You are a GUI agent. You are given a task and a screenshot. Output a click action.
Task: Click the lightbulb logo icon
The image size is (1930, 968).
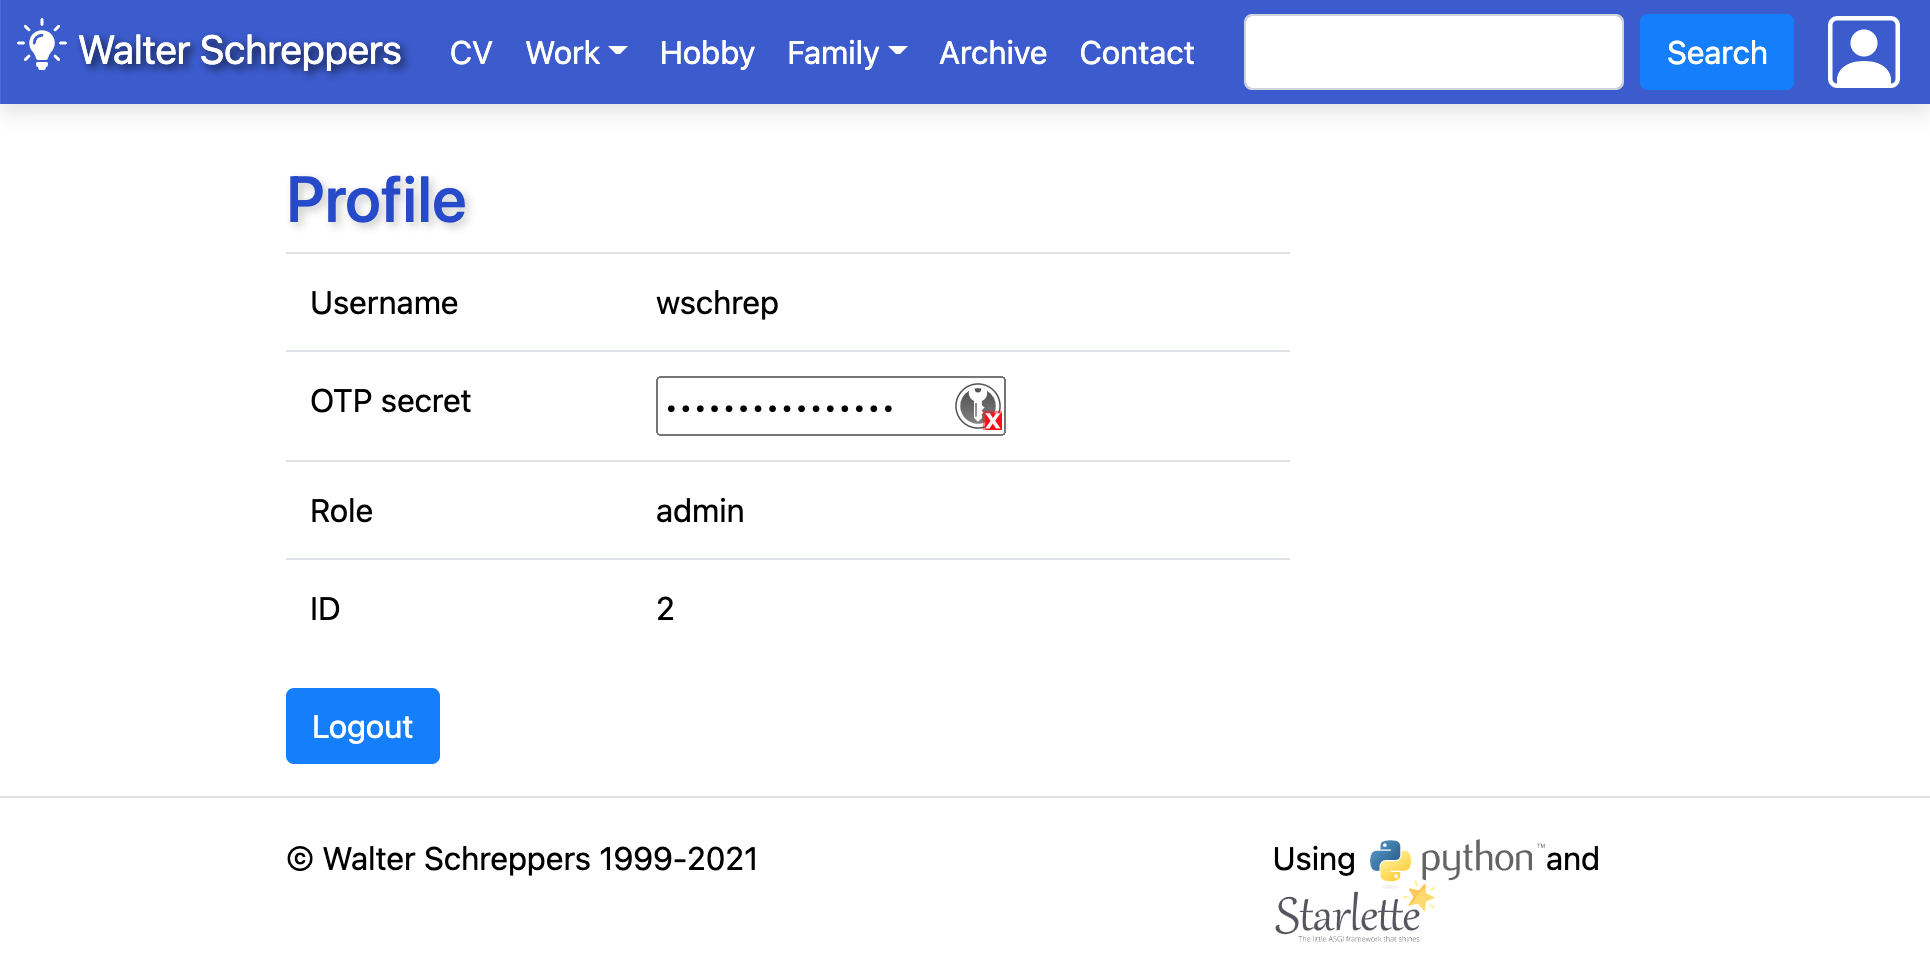coord(41,46)
